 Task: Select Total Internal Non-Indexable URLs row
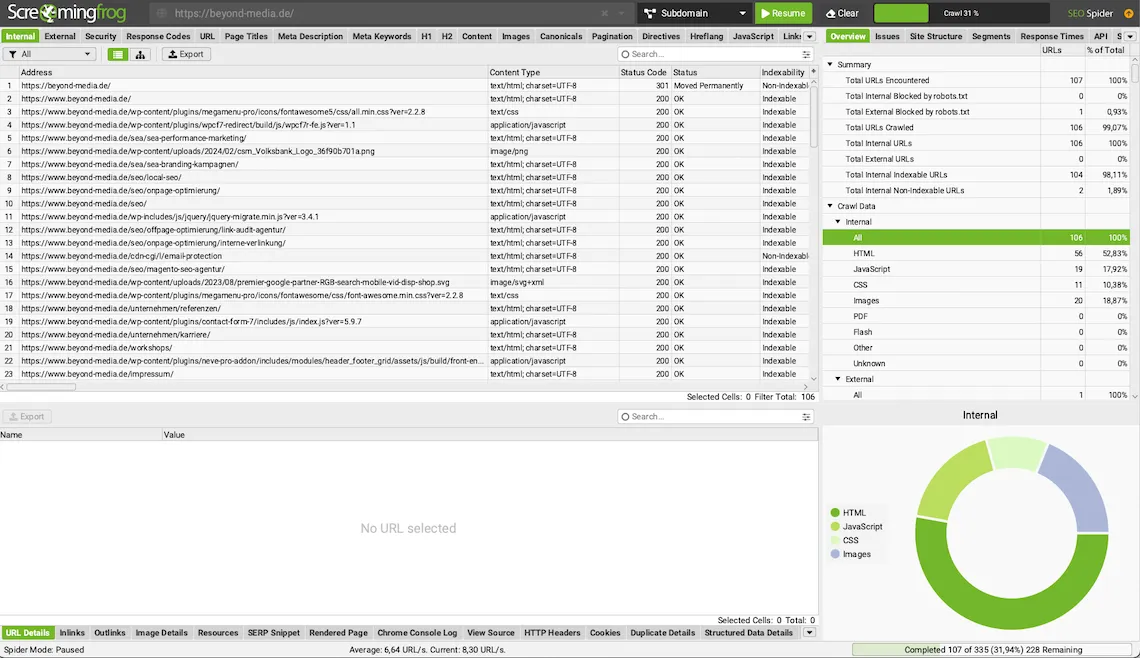tap(976, 190)
